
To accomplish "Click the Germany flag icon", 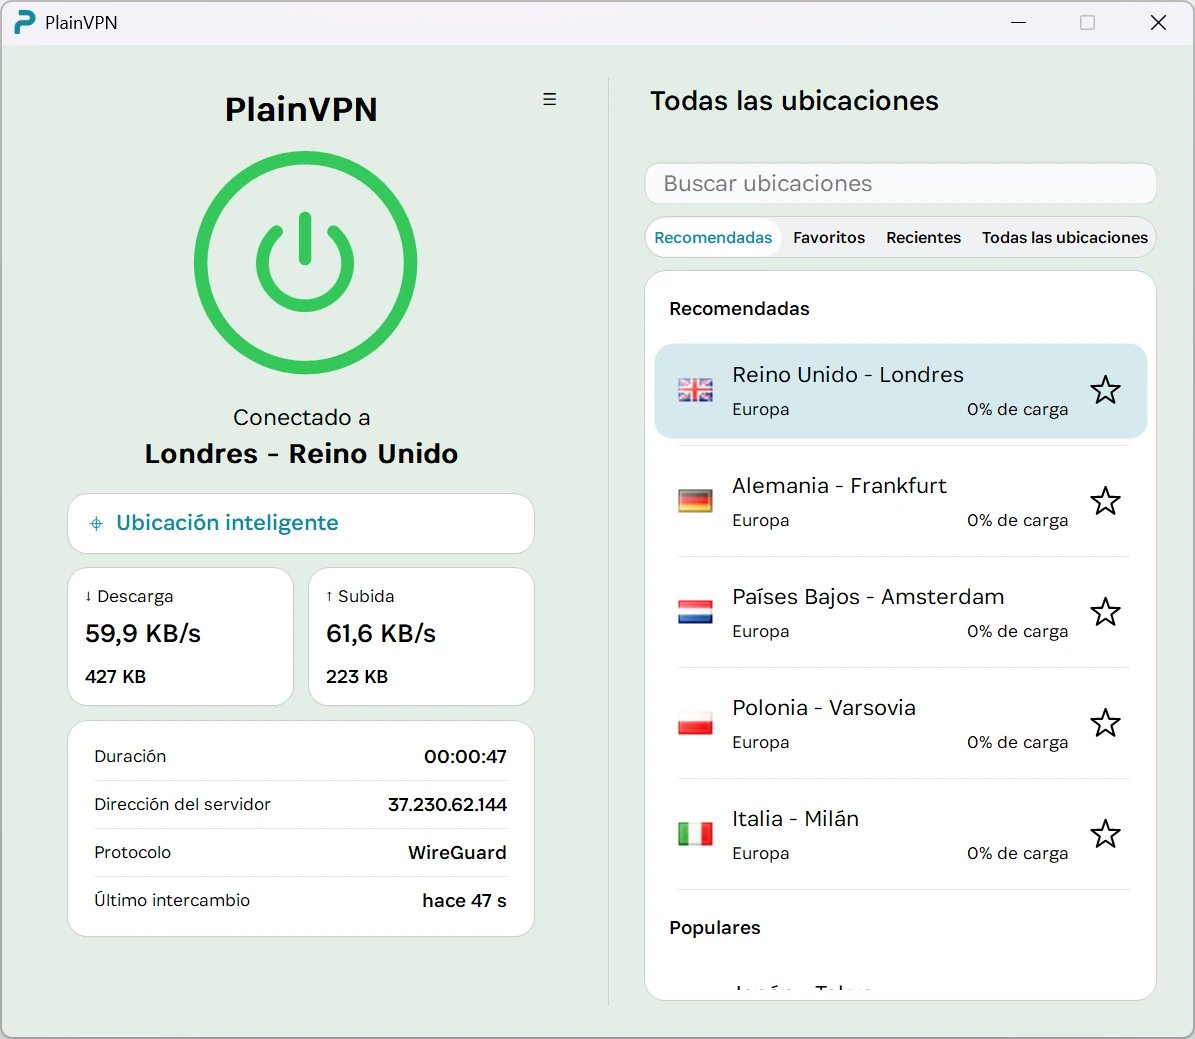I will pos(695,502).
